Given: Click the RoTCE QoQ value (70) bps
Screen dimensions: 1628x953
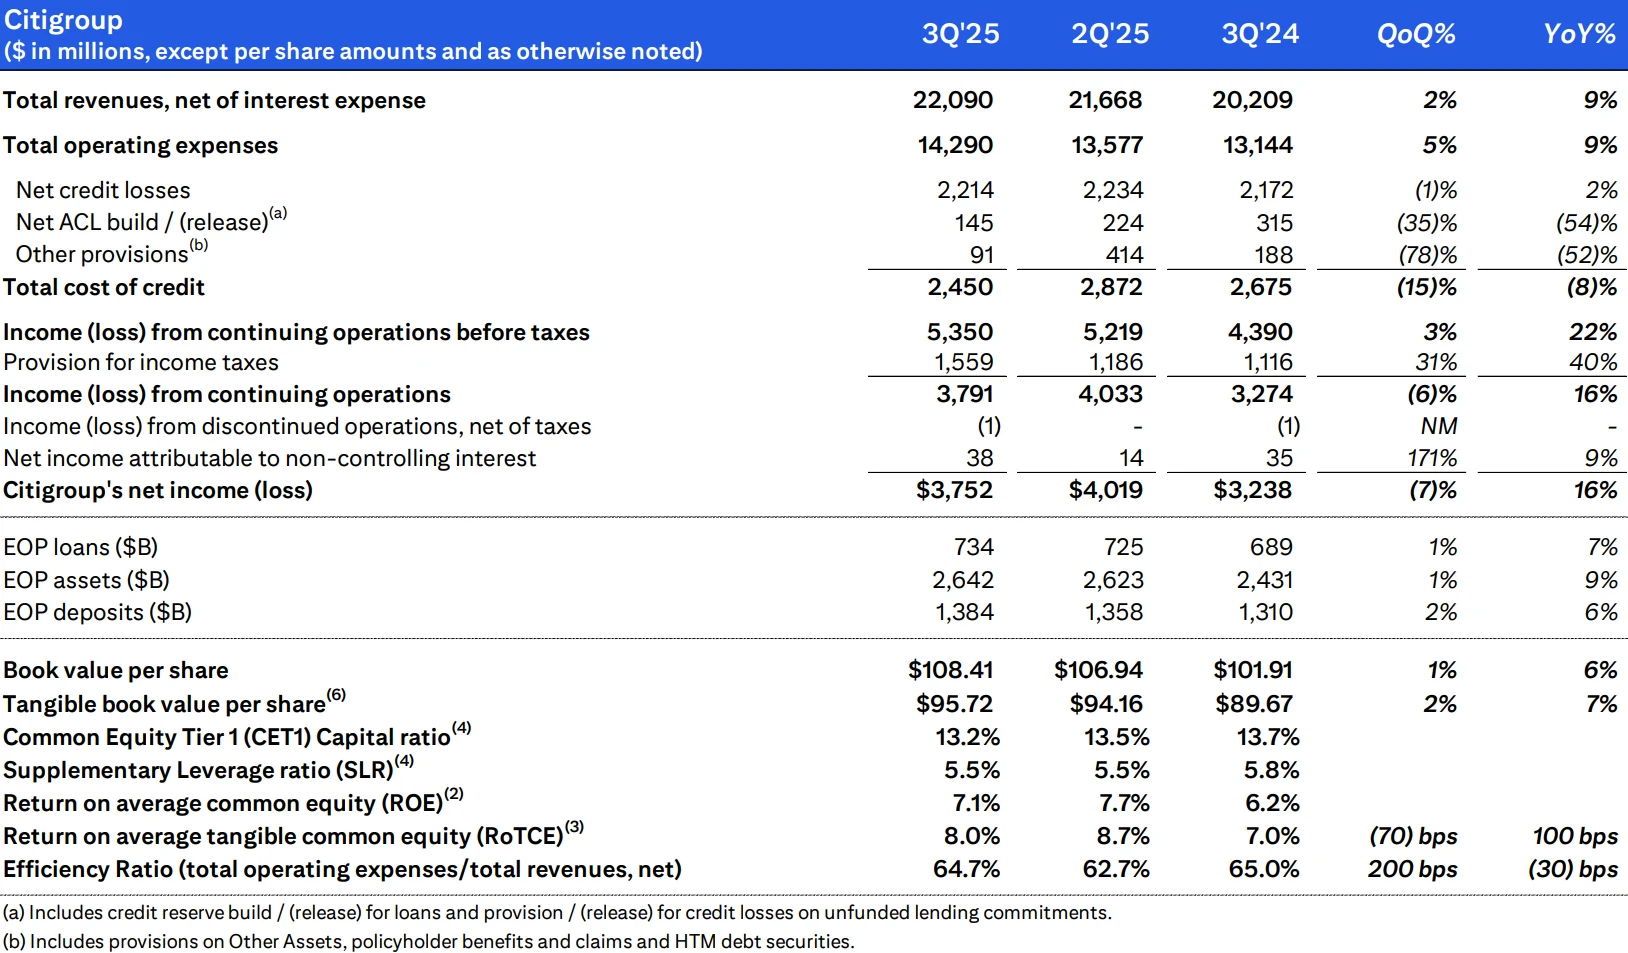Looking at the screenshot, I should tap(1412, 836).
